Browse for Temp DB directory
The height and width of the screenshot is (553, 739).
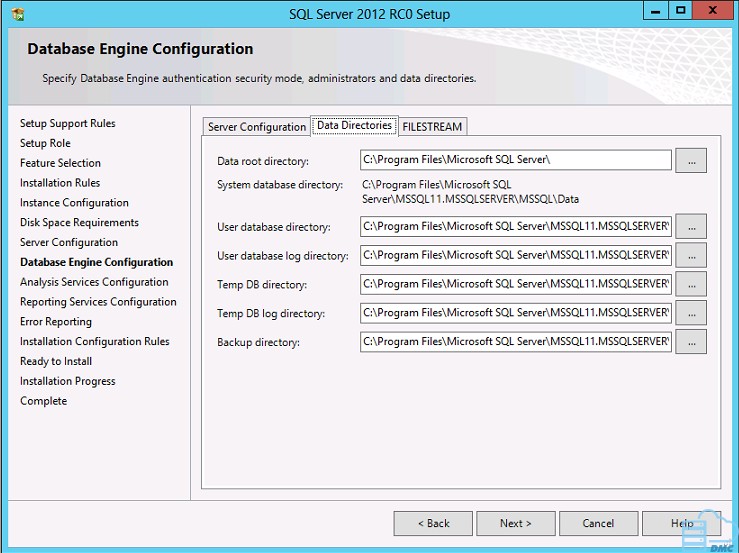coord(691,284)
